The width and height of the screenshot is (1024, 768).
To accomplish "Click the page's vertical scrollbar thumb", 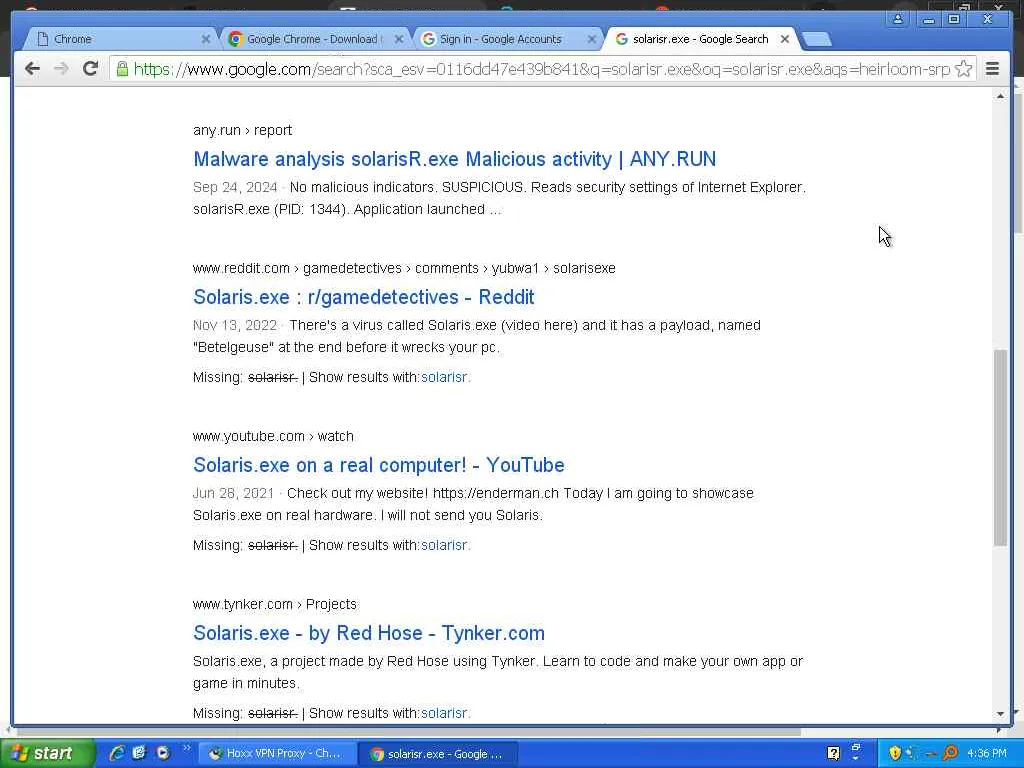I will (x=1000, y=447).
